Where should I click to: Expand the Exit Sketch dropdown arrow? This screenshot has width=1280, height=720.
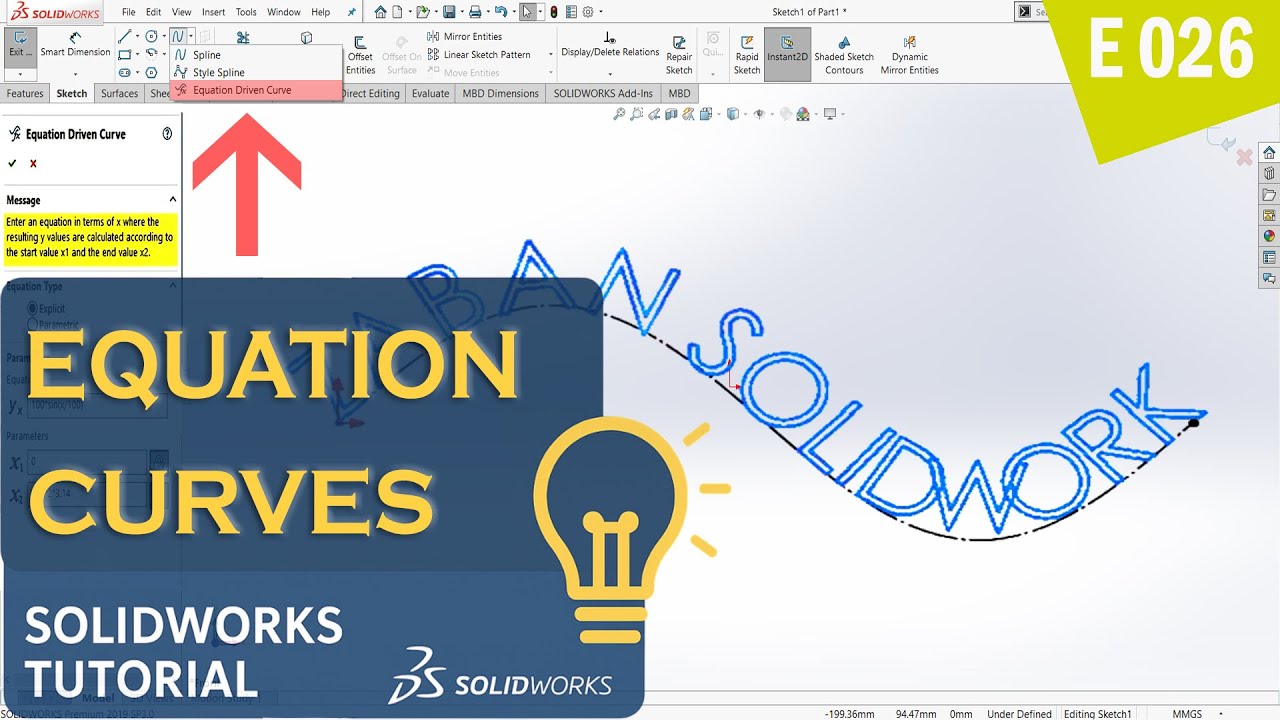click(x=20, y=74)
